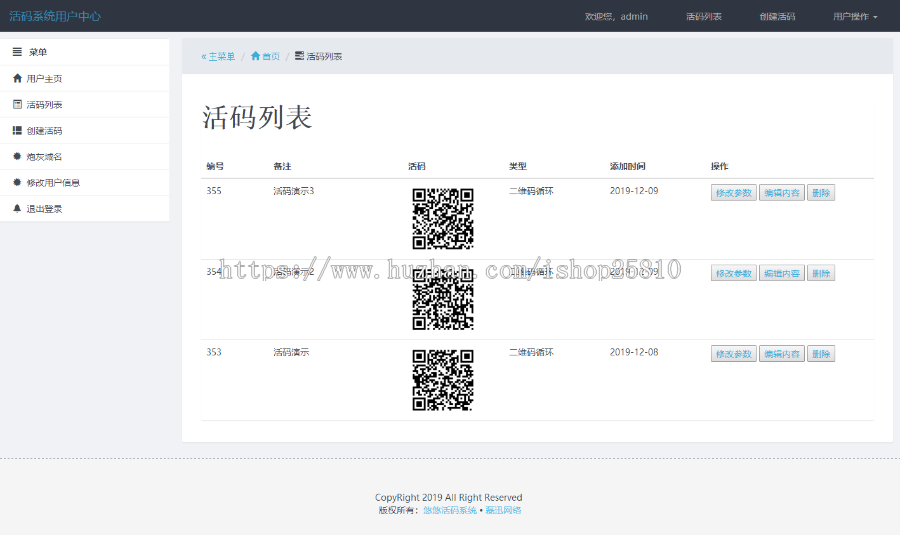Click the list icon before breadcrumb 活码列表
900x535 pixels.
coord(299,56)
